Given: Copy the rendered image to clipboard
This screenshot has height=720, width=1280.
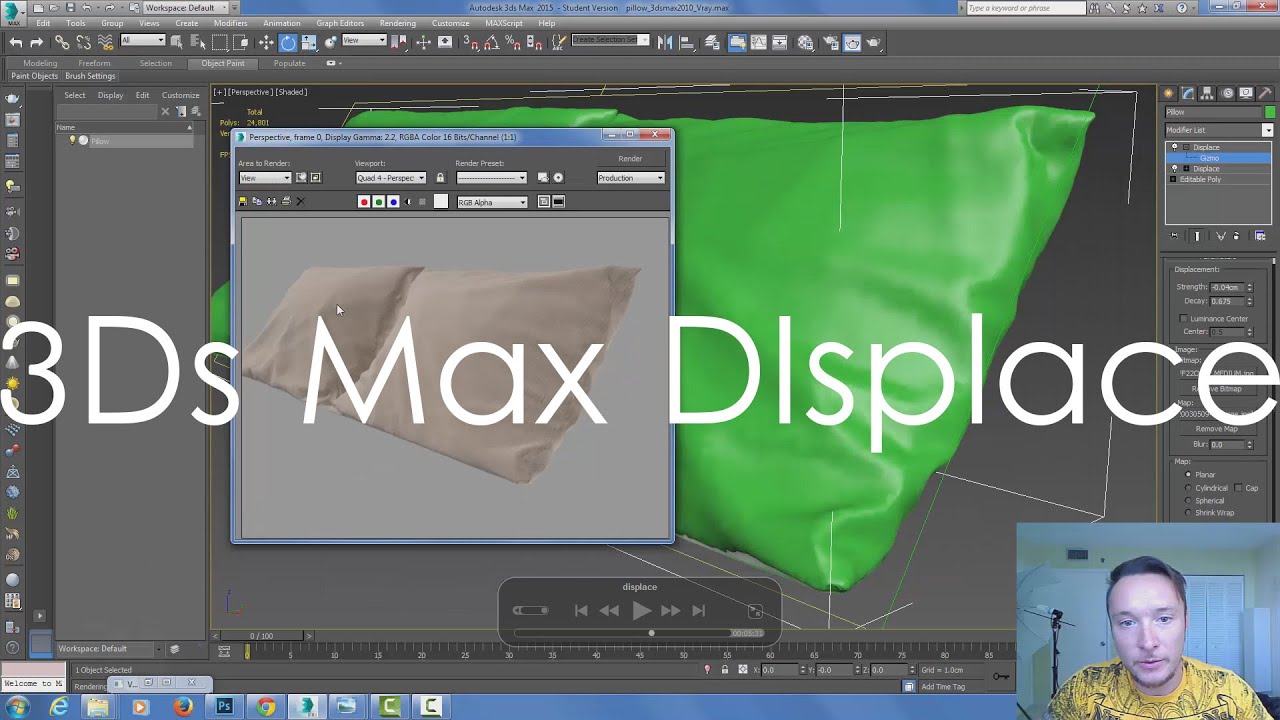Looking at the screenshot, I should click(257, 202).
